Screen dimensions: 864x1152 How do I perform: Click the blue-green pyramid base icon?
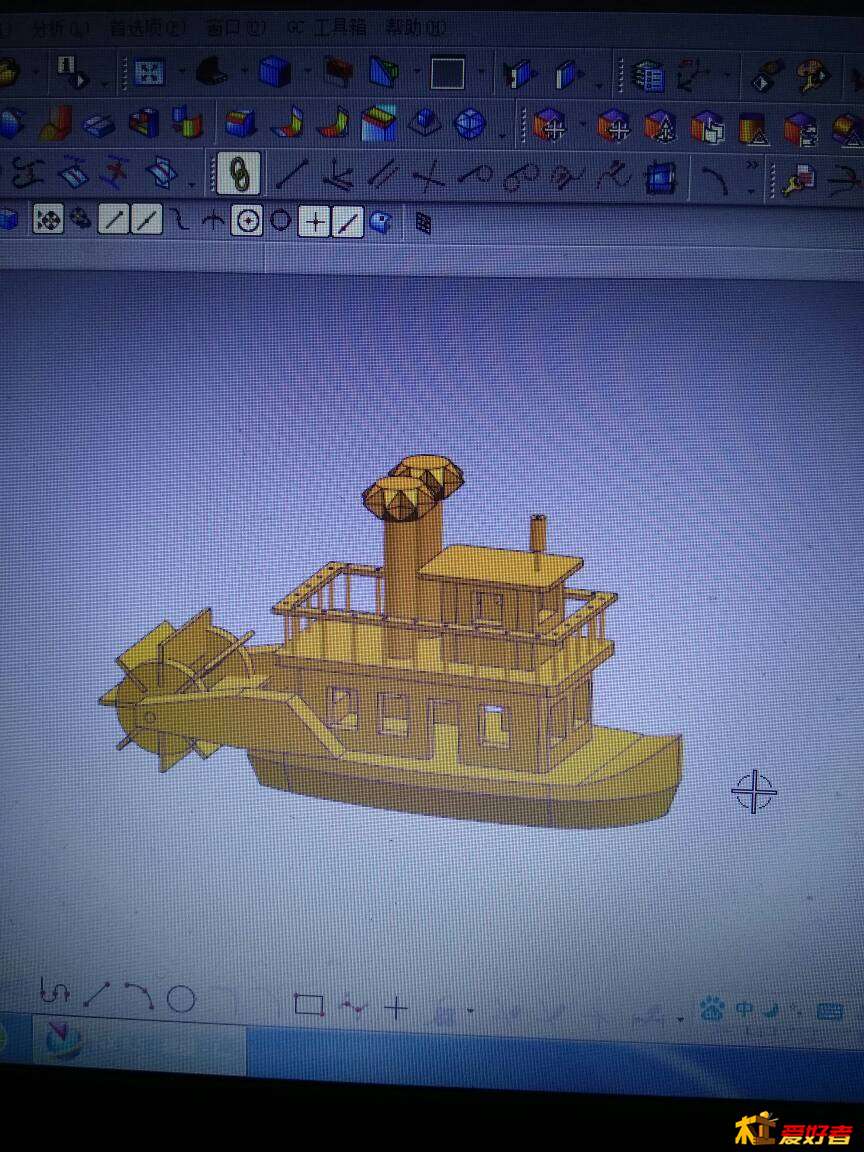(424, 123)
